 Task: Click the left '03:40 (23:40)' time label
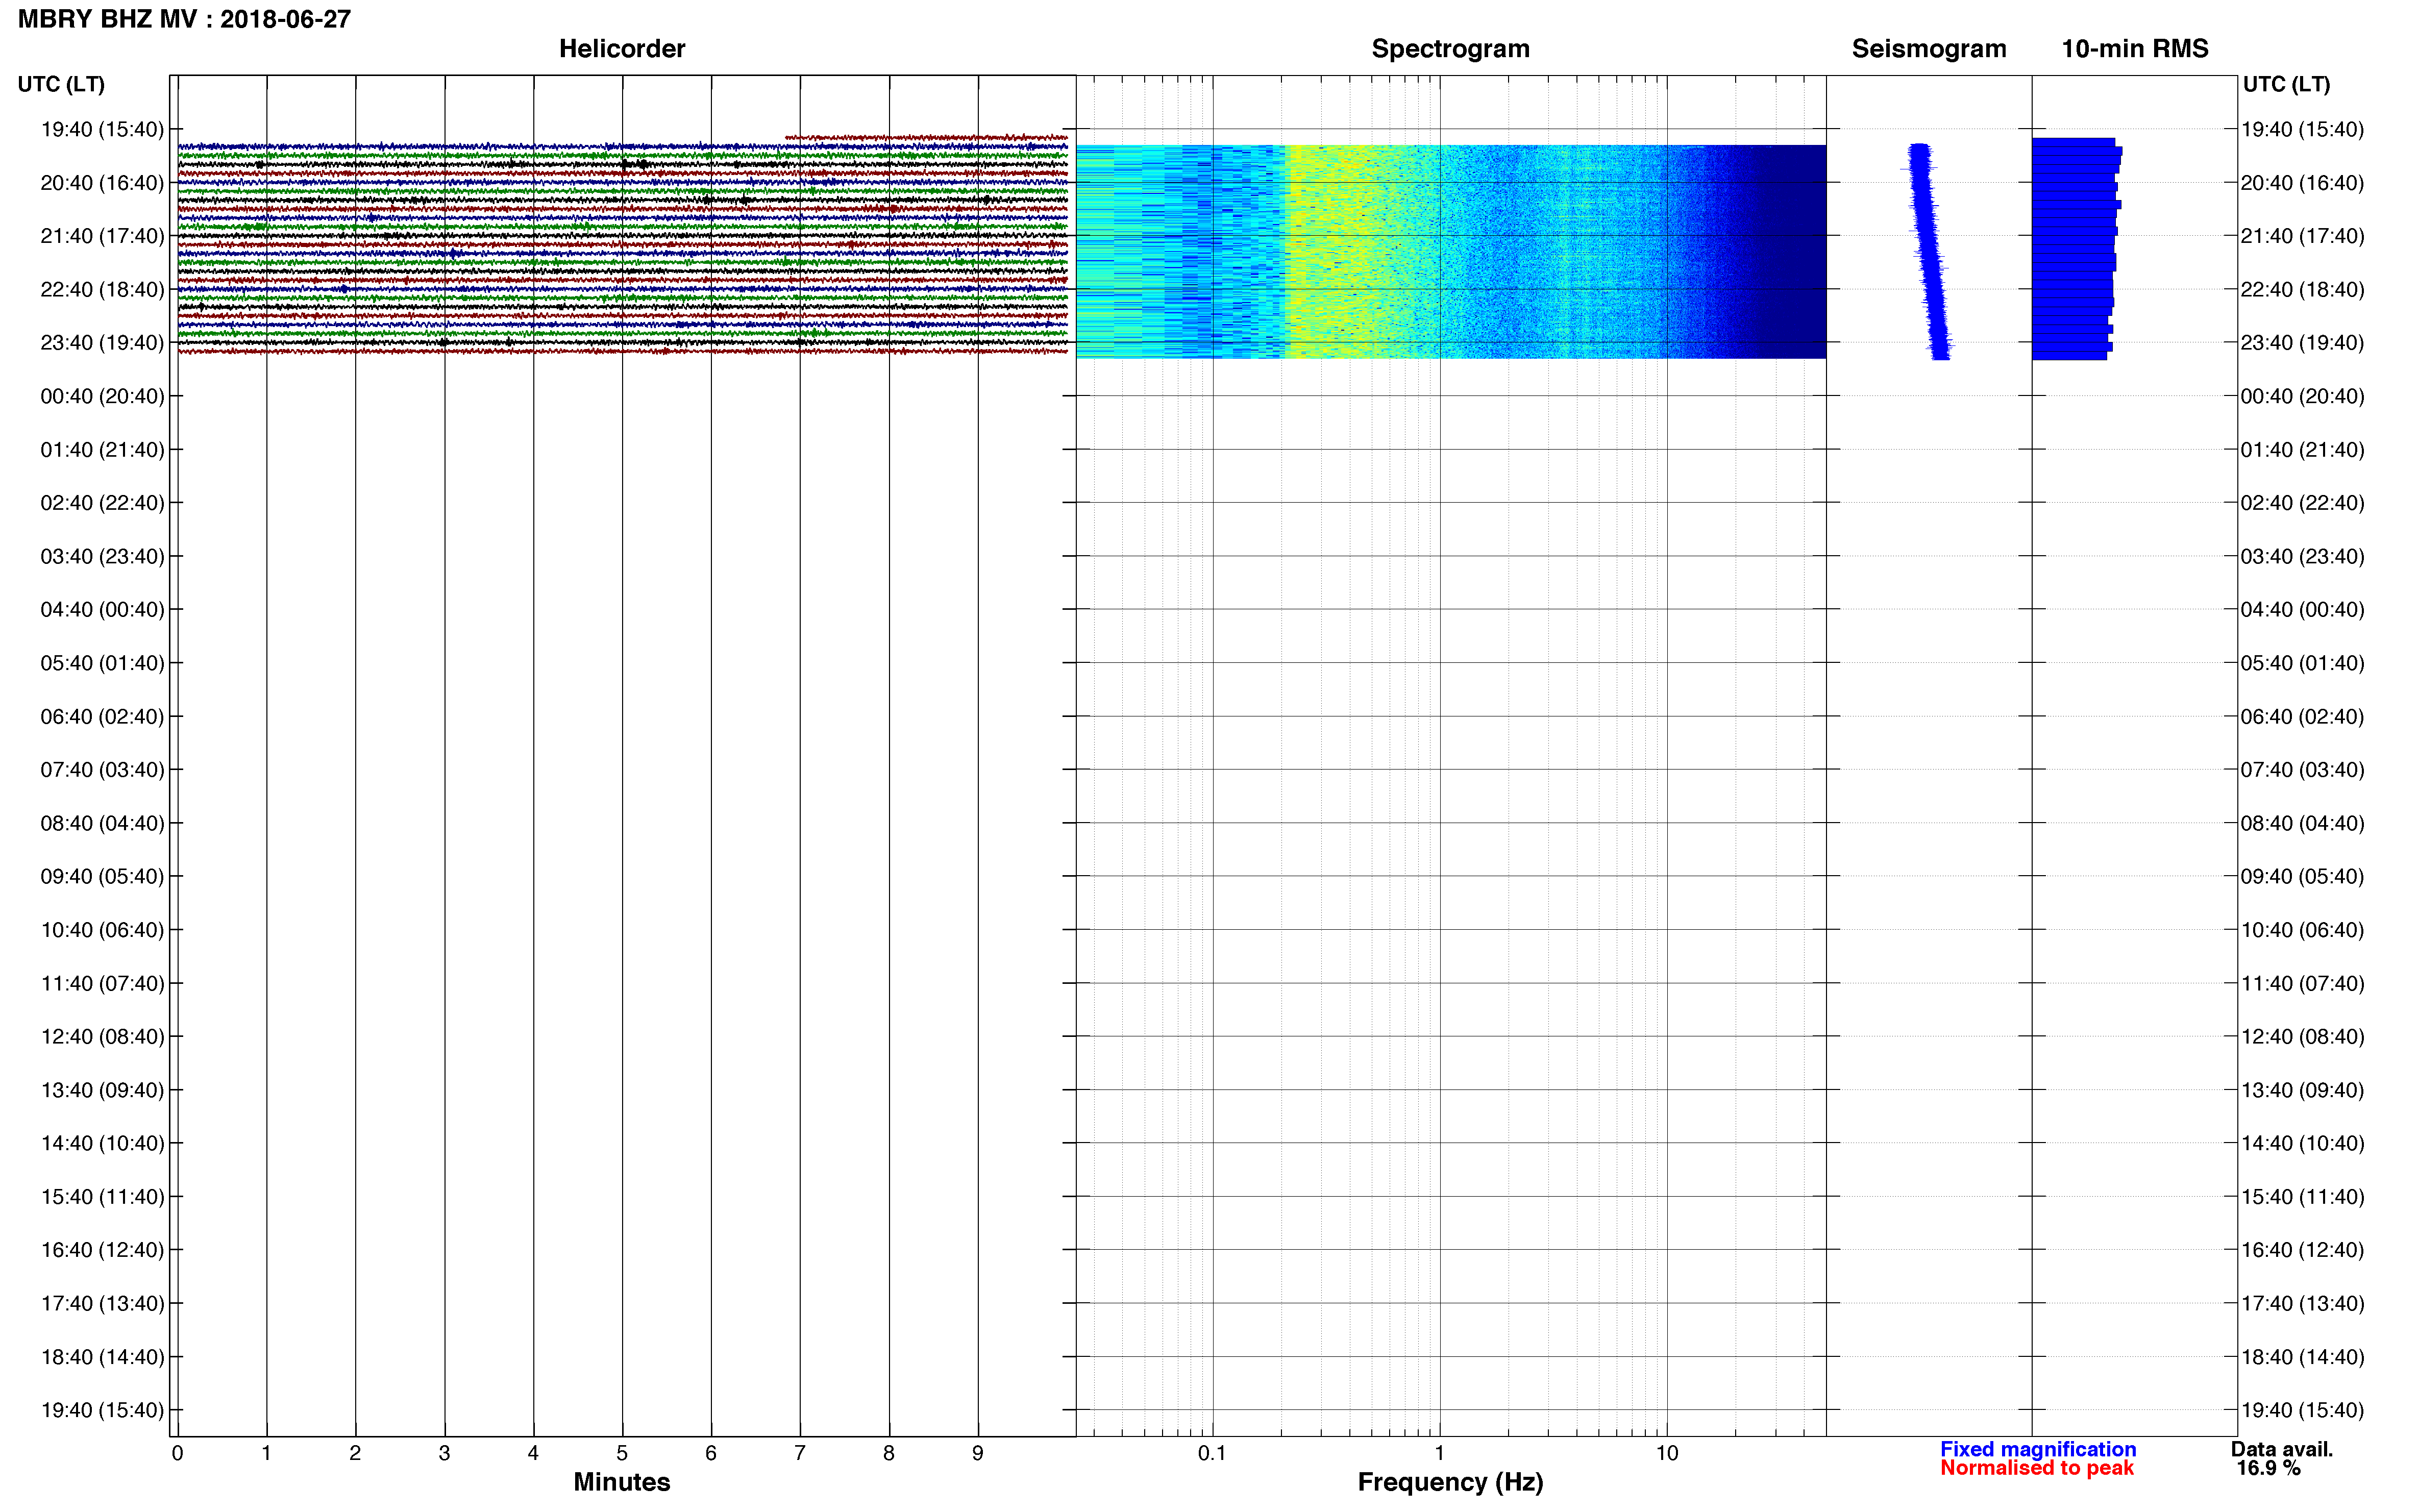102,556
